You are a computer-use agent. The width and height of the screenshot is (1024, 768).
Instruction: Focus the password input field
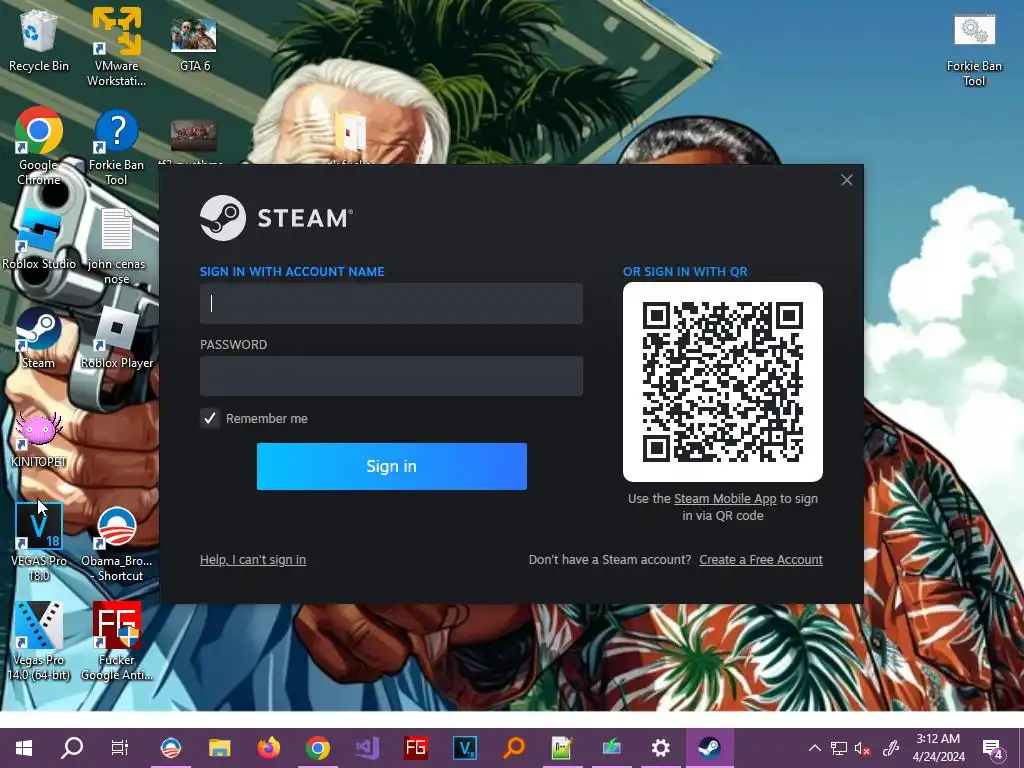[x=391, y=376]
